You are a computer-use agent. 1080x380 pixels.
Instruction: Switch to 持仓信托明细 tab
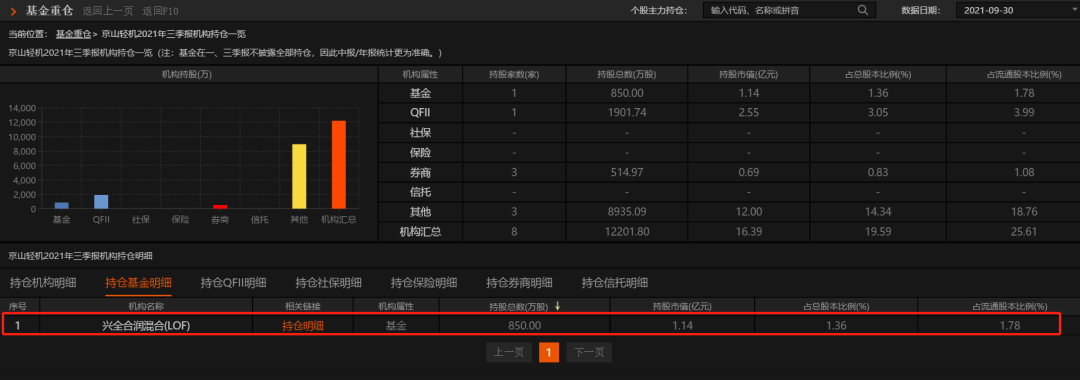point(614,282)
